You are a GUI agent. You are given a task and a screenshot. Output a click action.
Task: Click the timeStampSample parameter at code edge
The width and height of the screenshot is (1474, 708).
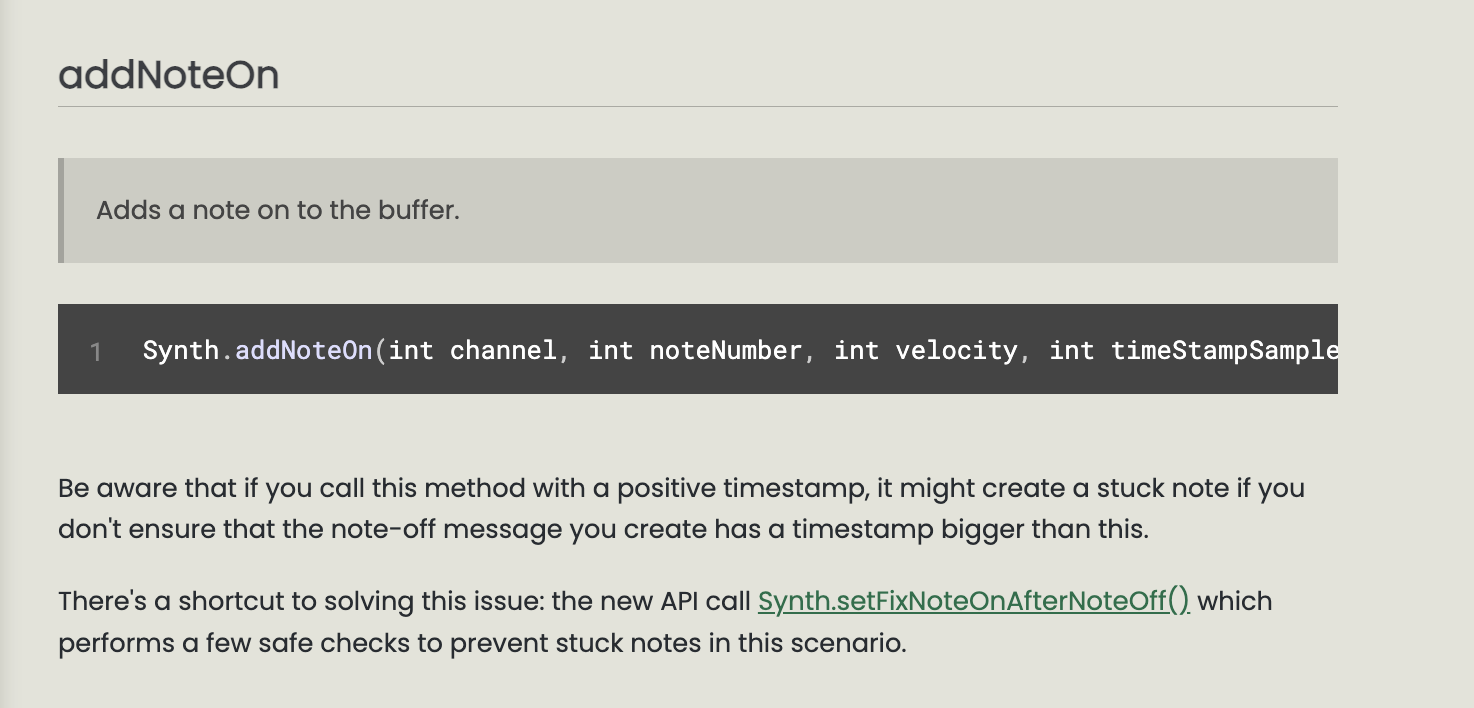click(x=1224, y=350)
